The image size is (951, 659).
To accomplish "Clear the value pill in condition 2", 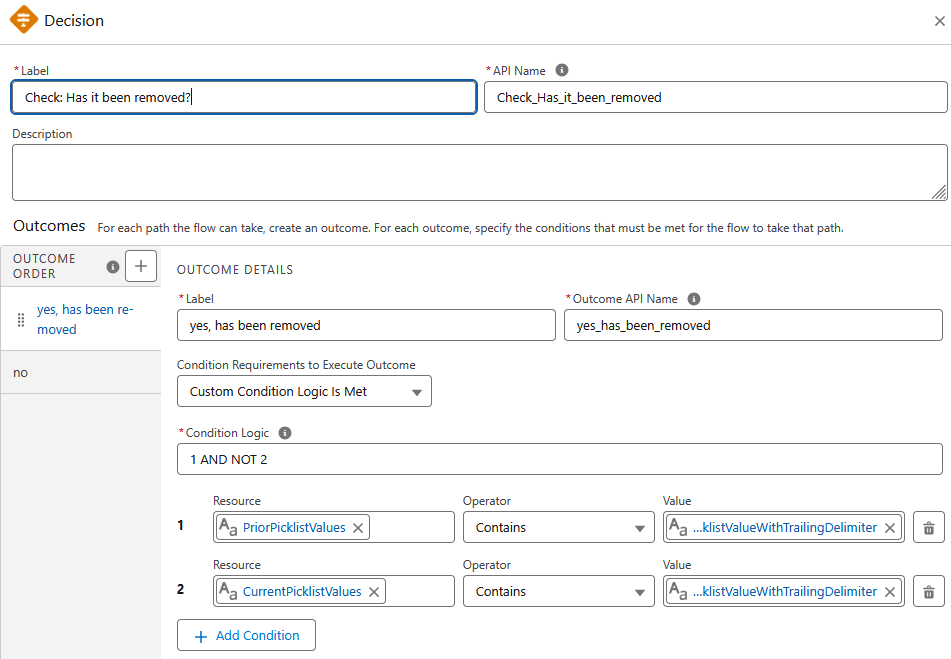I will 890,592.
